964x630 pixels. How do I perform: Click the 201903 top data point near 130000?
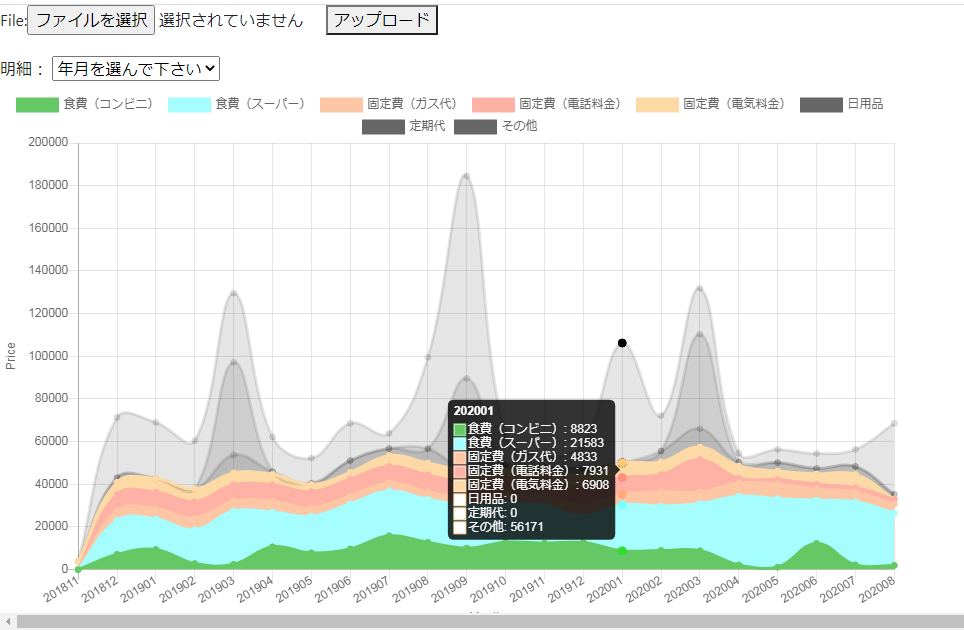[x=234, y=293]
